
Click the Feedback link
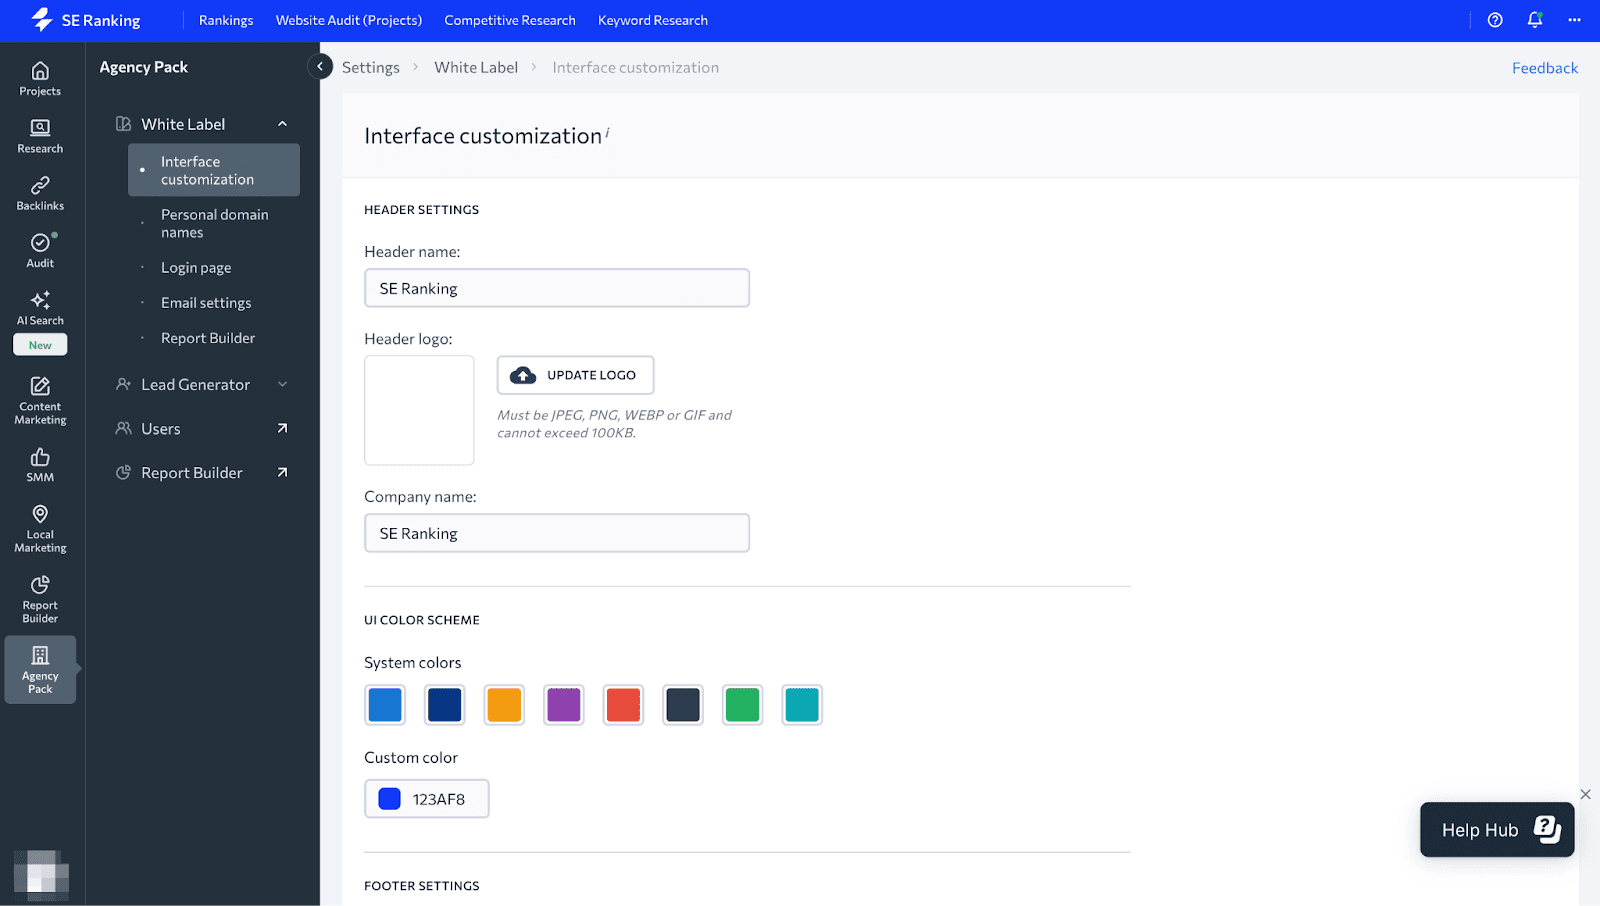(x=1545, y=68)
